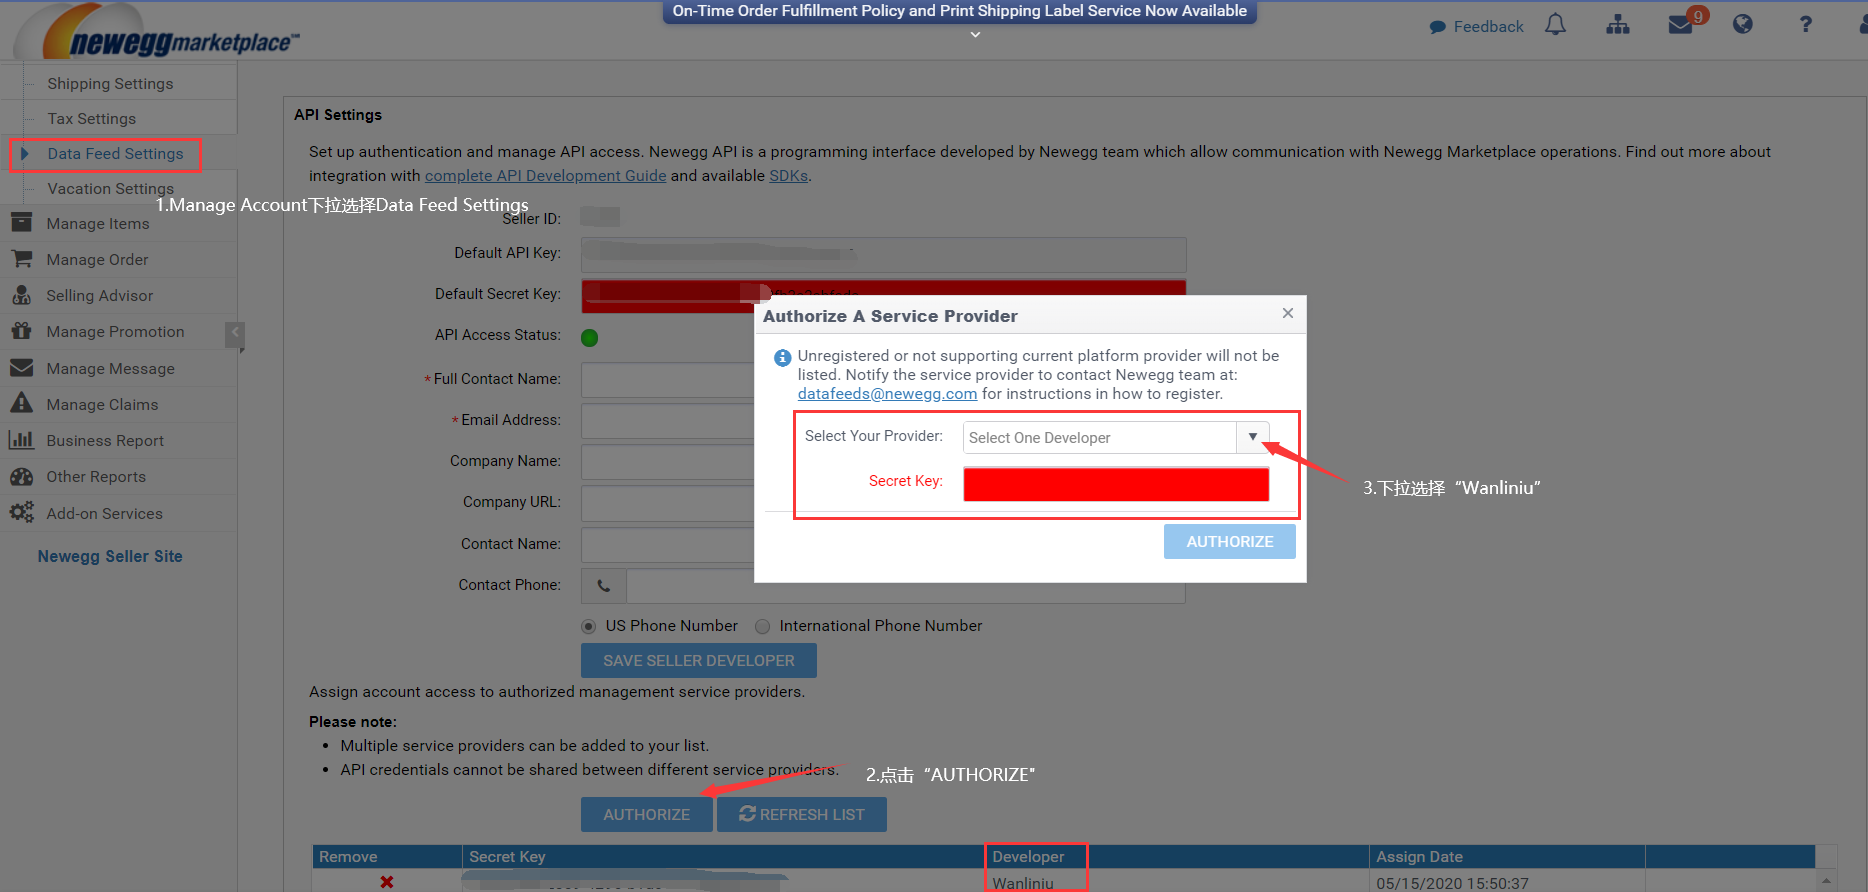Click the Selling Advisor icon
Image resolution: width=1868 pixels, height=892 pixels.
point(21,295)
